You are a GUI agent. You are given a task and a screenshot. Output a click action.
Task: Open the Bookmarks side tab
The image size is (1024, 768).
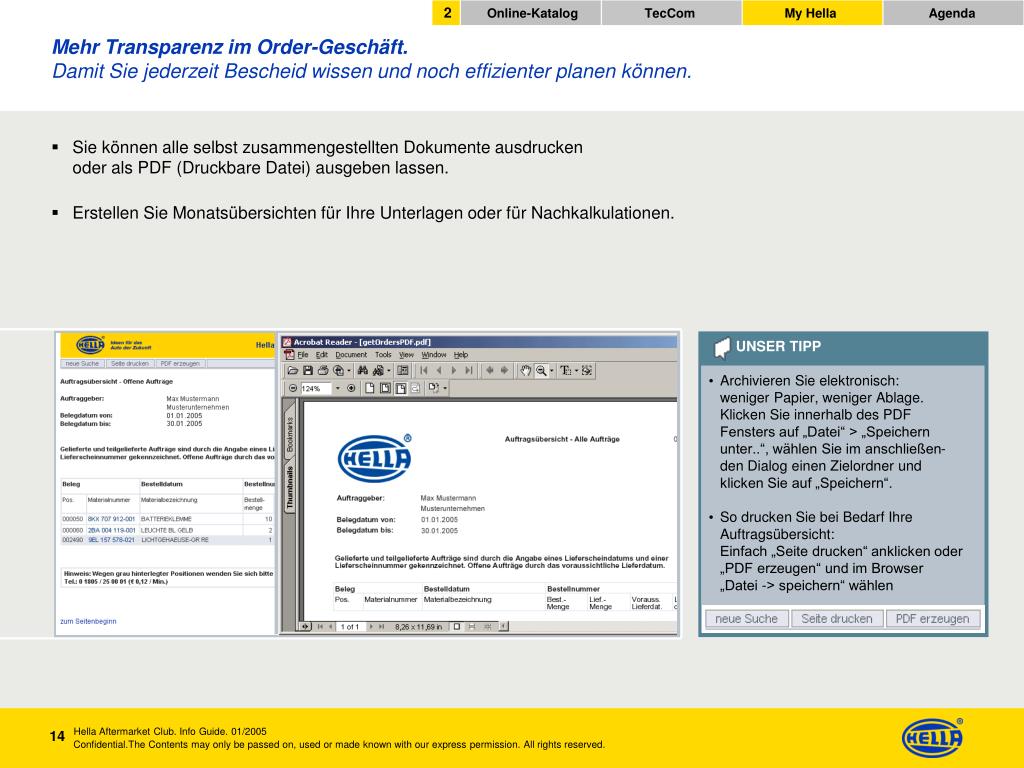click(290, 431)
